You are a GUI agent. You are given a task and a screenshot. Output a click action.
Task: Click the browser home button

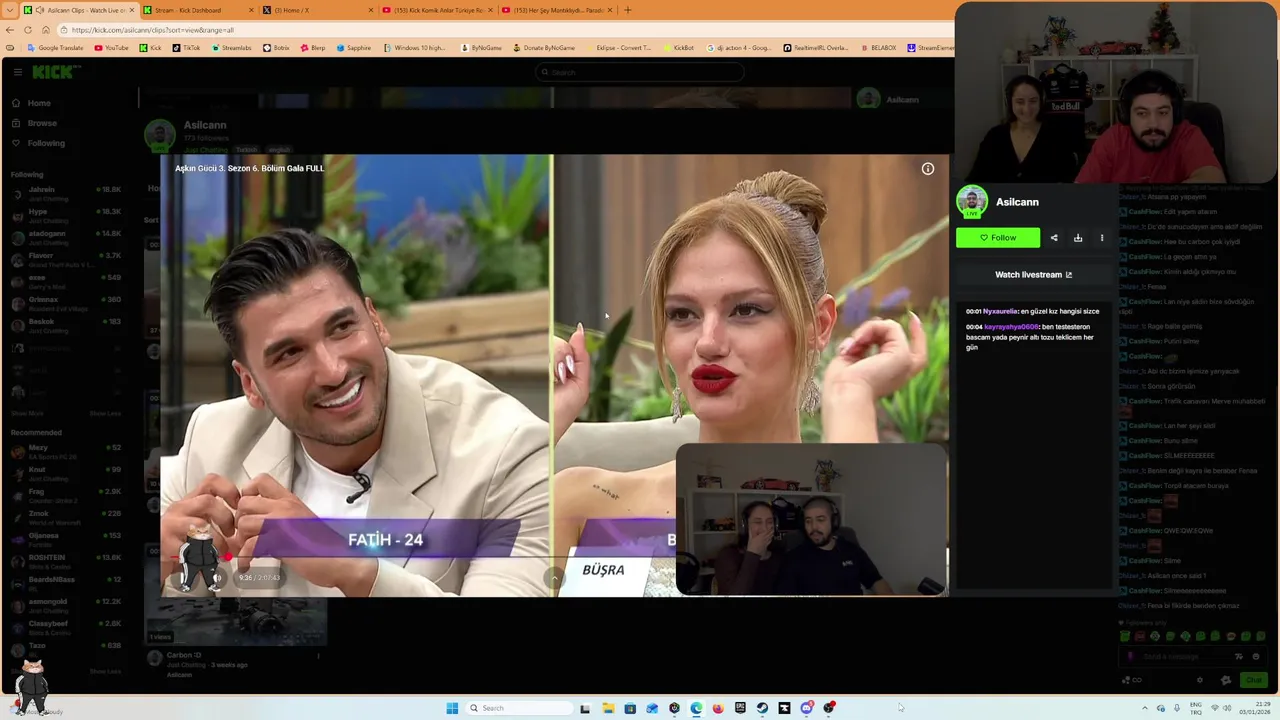[45, 30]
